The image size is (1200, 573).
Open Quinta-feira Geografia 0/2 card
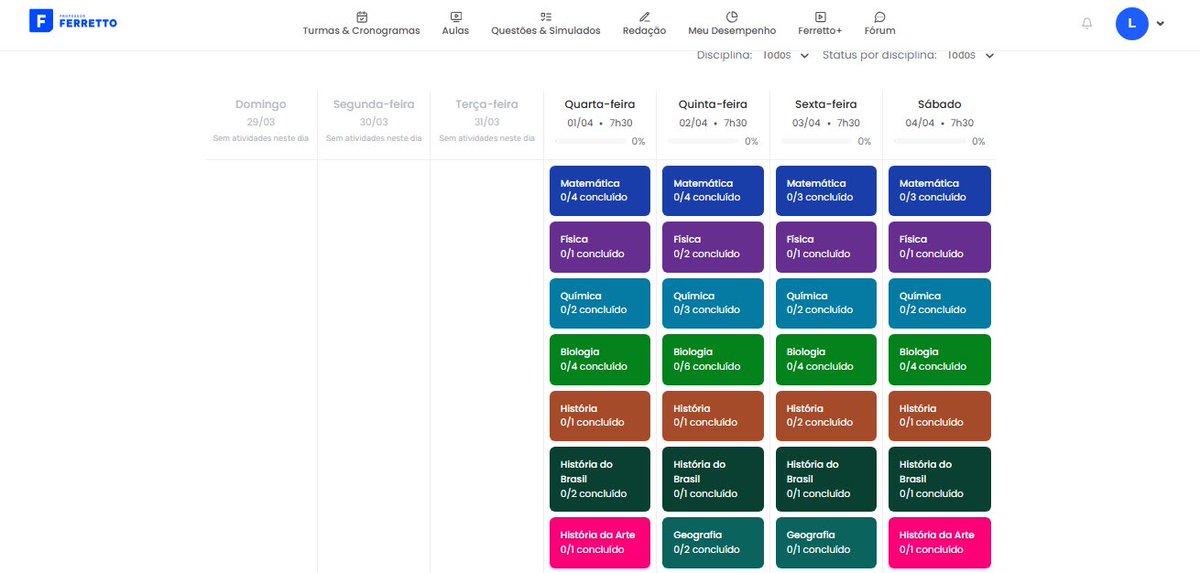pos(713,542)
